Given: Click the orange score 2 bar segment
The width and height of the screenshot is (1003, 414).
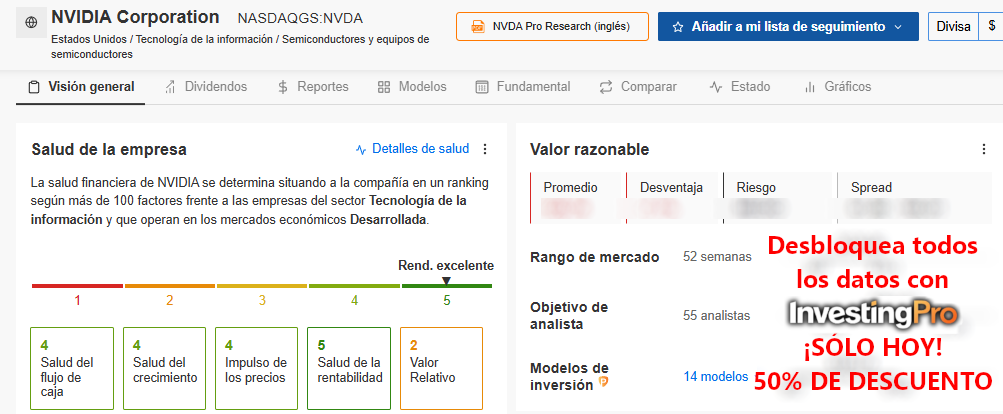Looking at the screenshot, I should tap(170, 285).
